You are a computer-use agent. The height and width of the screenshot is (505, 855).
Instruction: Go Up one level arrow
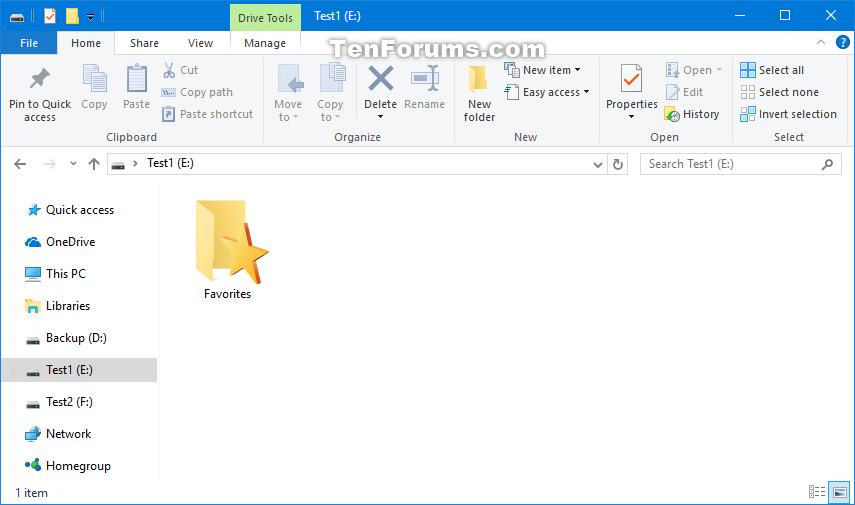[94, 164]
